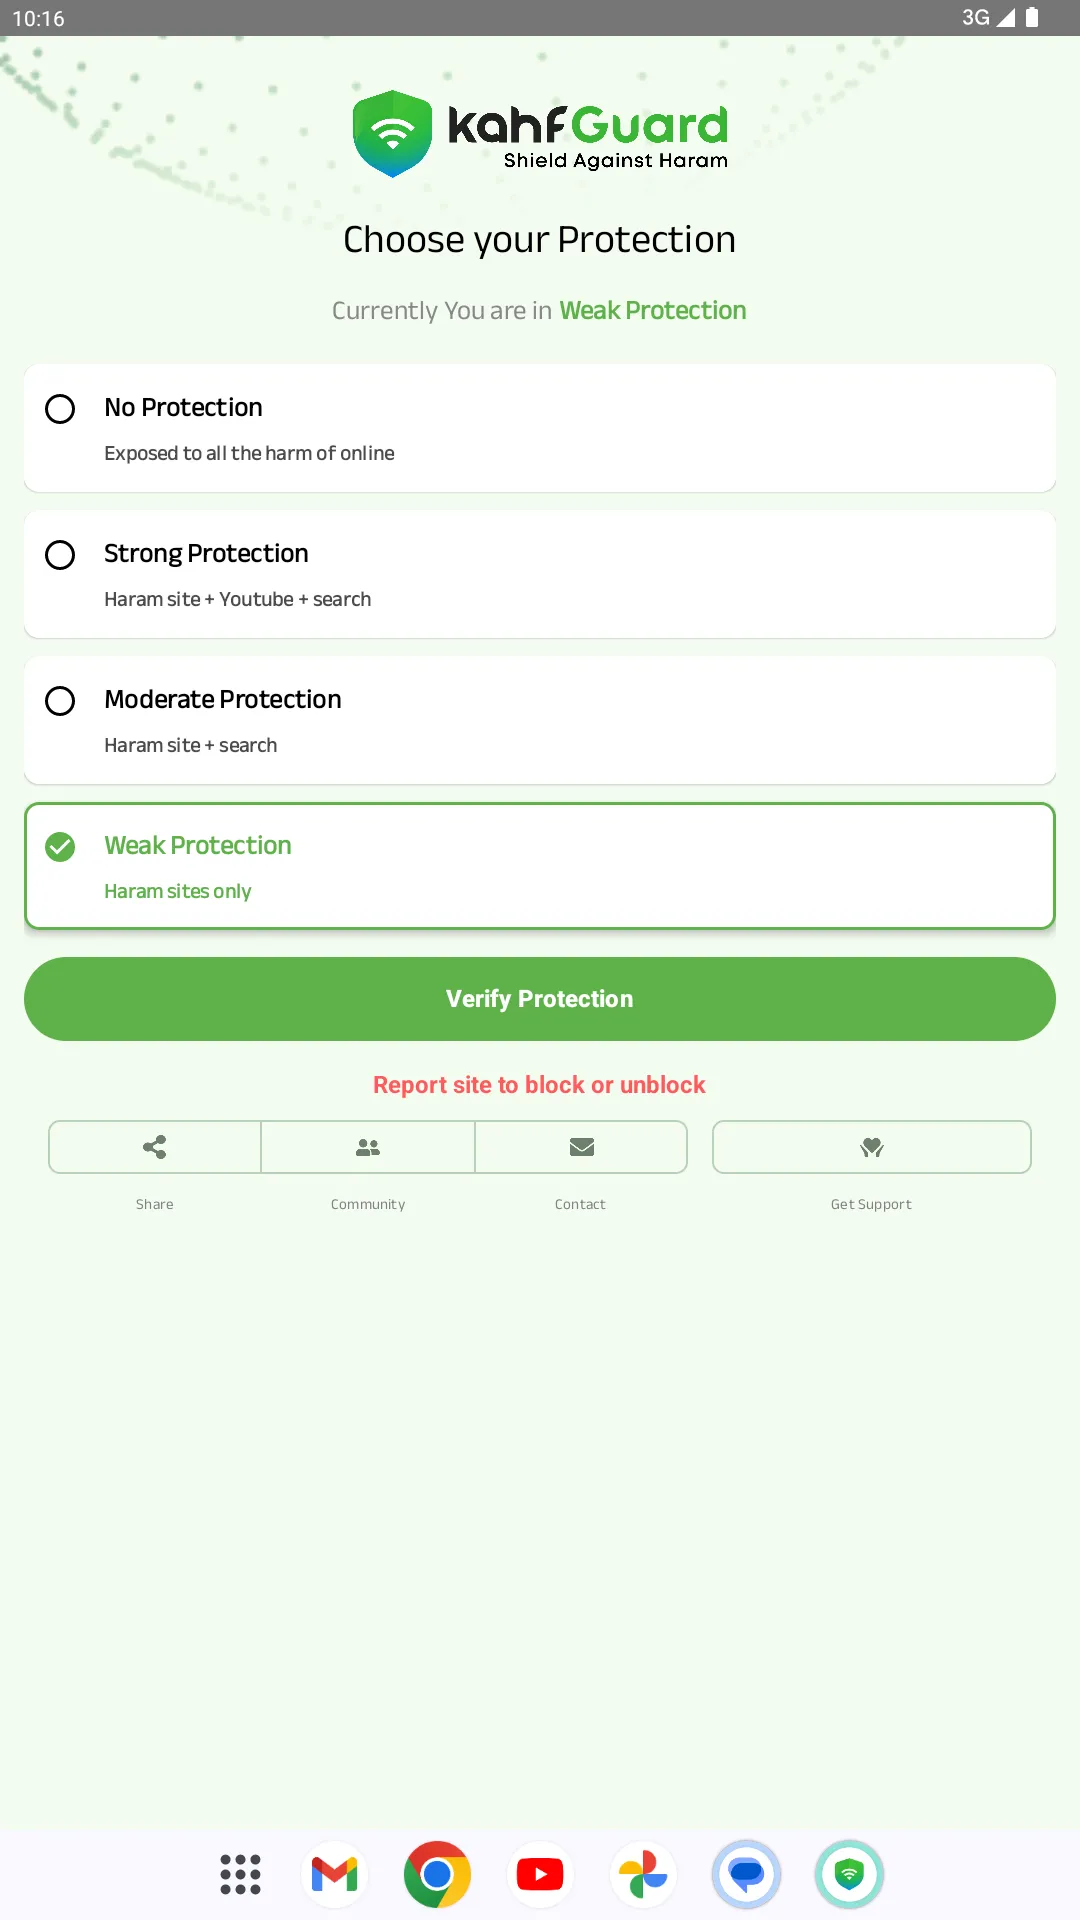Click Report site to block or unblock
Viewport: 1080px width, 1920px height.
539,1085
